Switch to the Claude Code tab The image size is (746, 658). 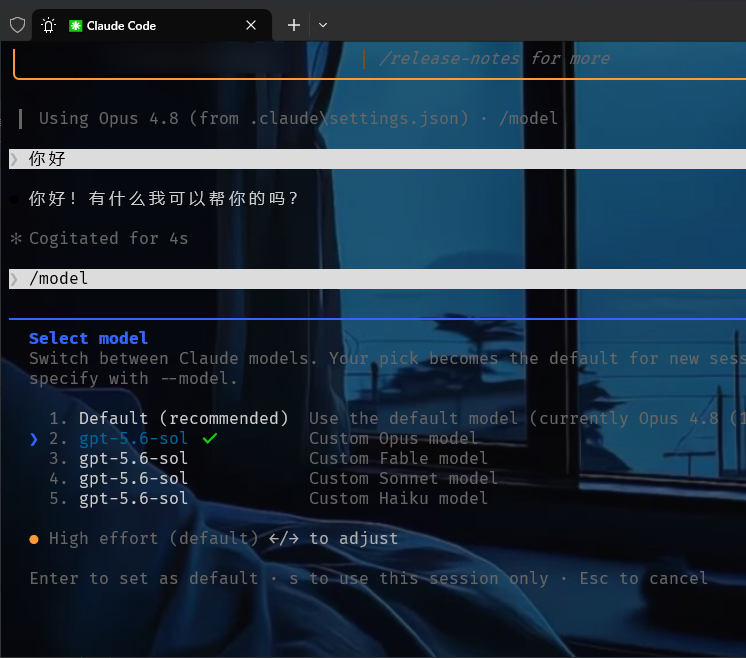(152, 26)
